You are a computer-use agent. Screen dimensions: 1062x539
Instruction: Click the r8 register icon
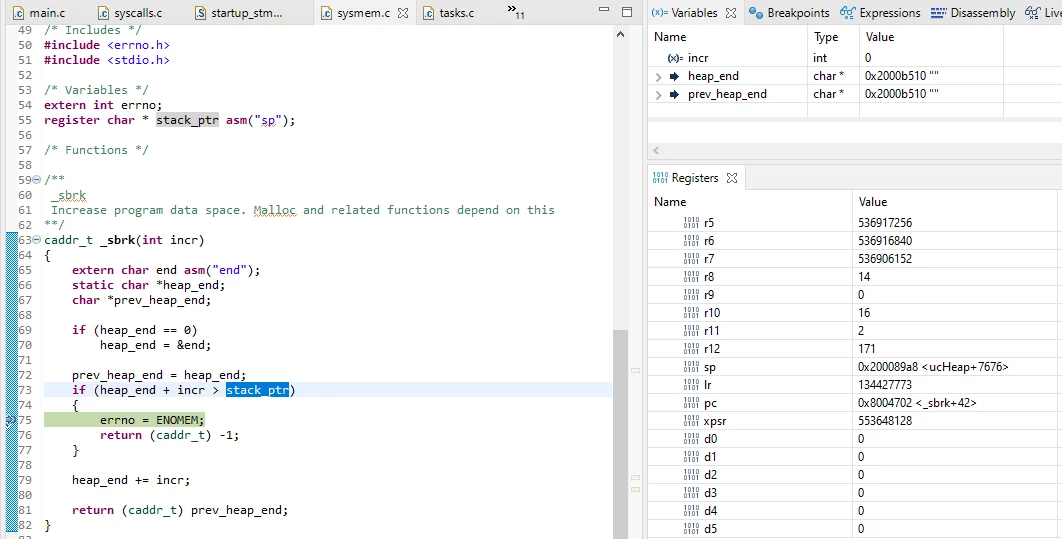tap(691, 277)
